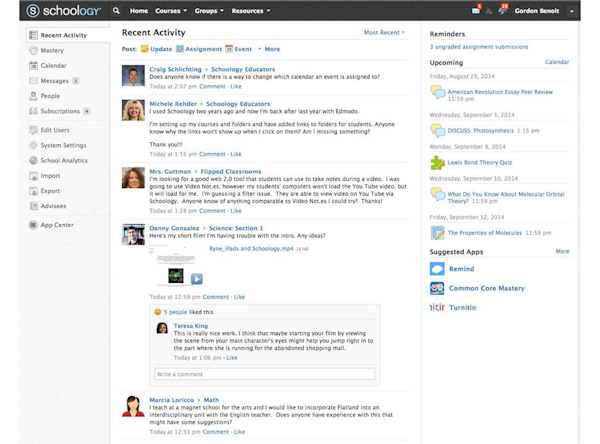Click the Export sidebar icon
Screen dimensions: 600x444
coord(33,191)
